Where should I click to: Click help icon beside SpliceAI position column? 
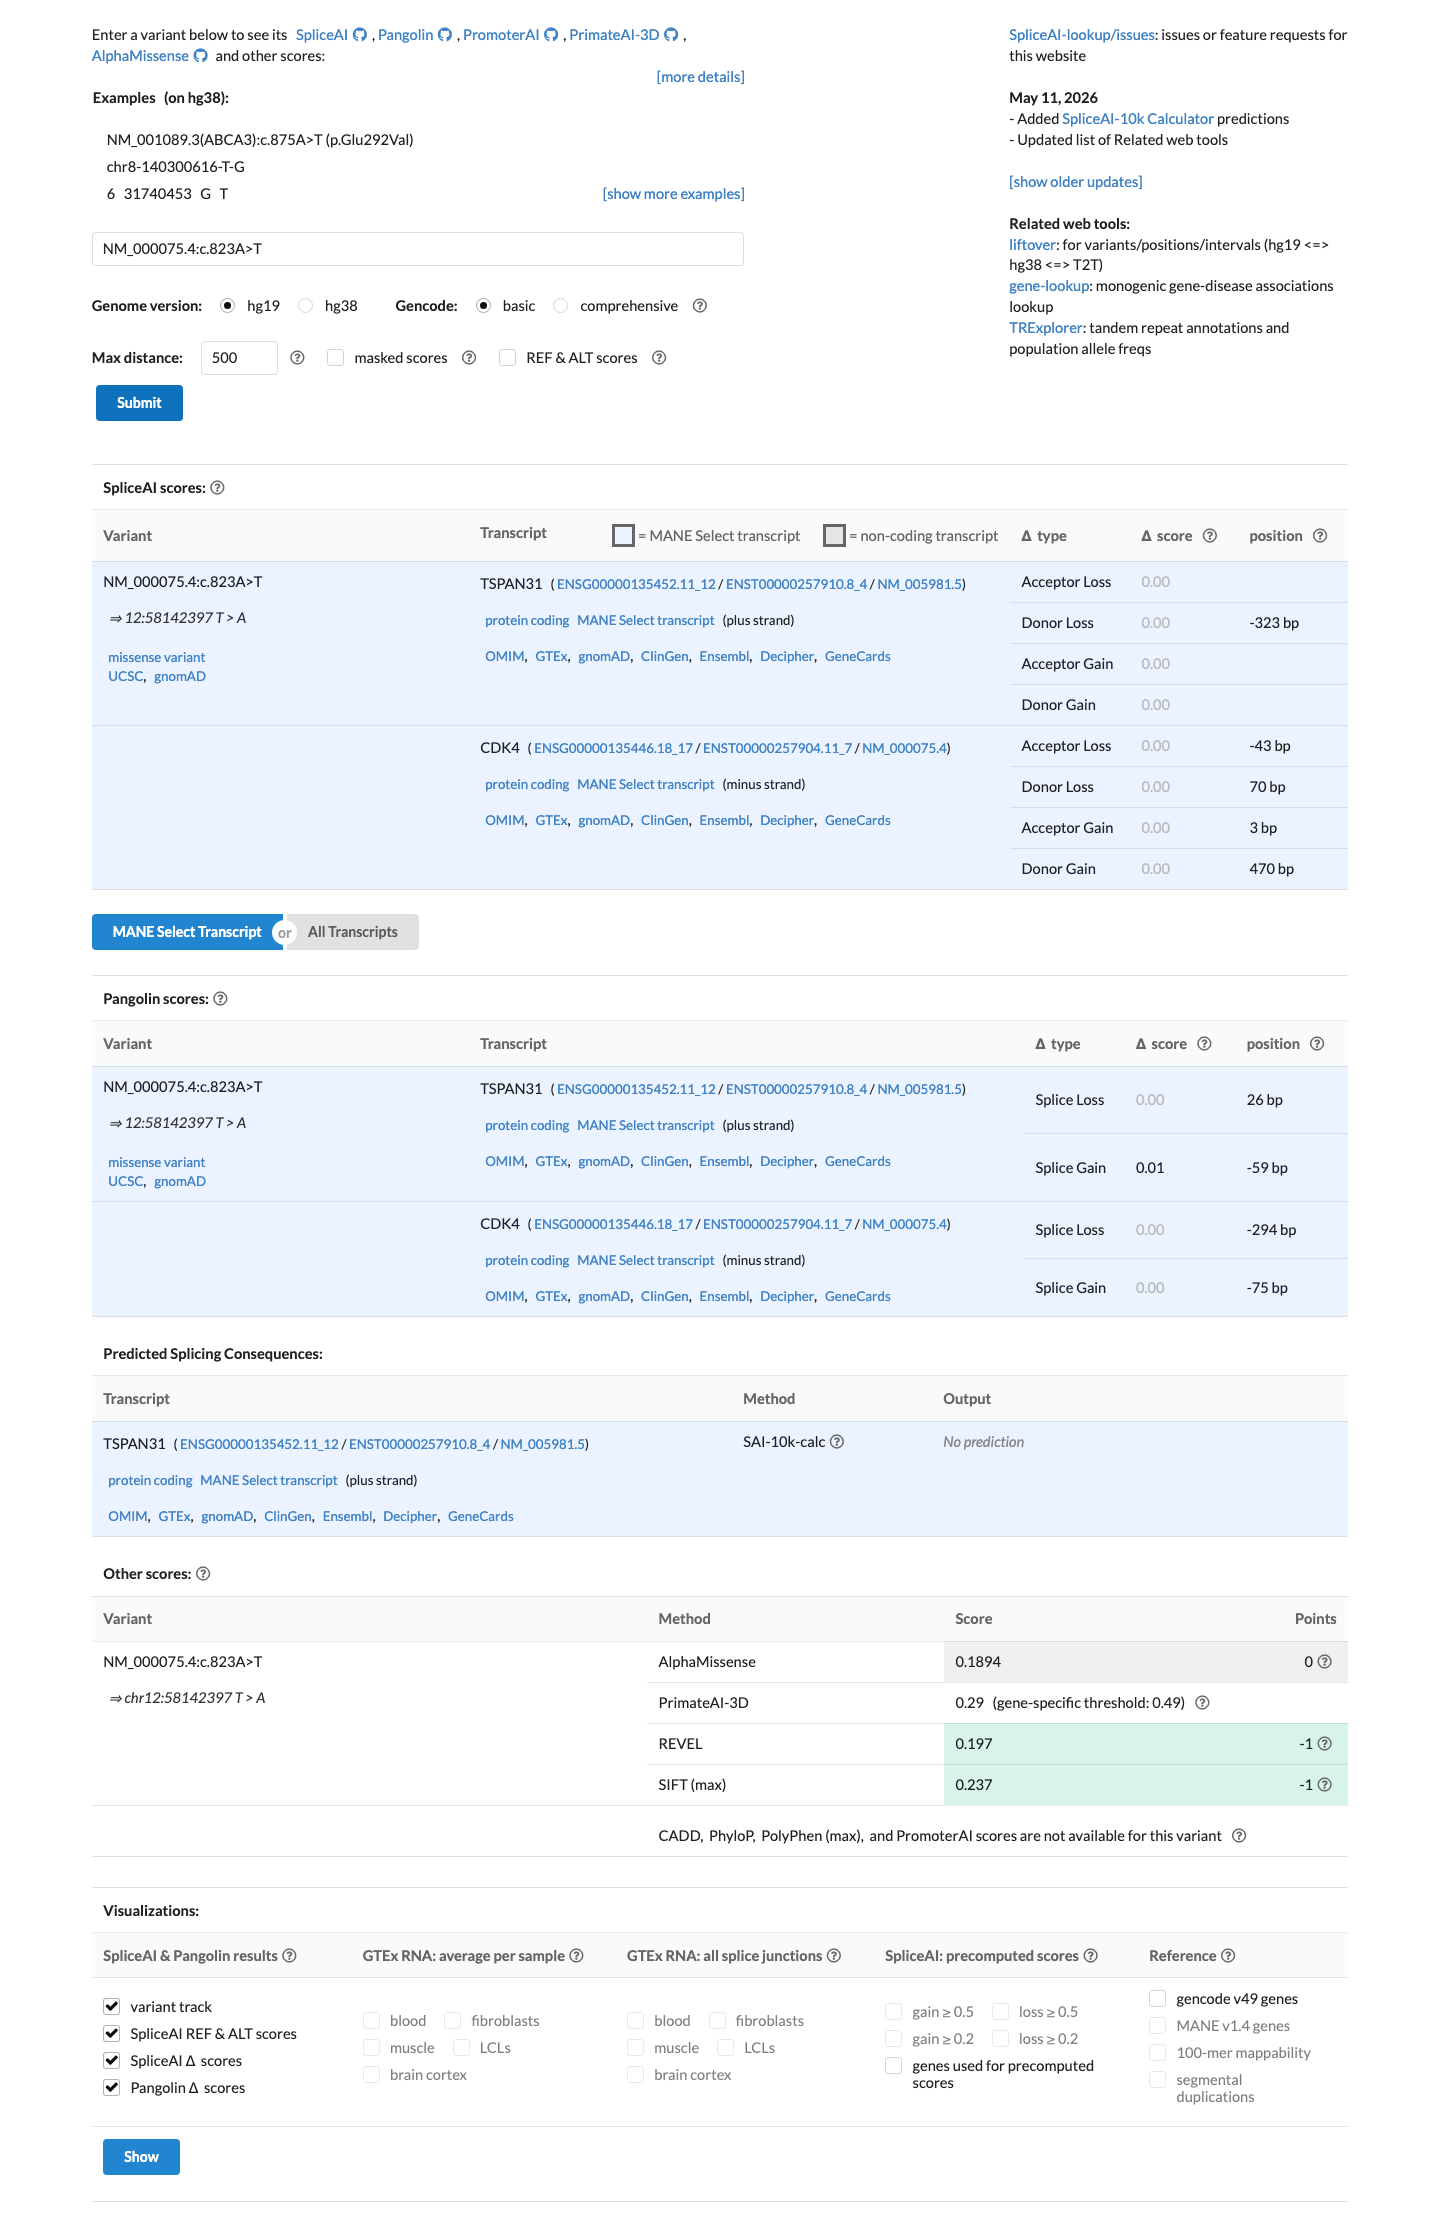1320,536
